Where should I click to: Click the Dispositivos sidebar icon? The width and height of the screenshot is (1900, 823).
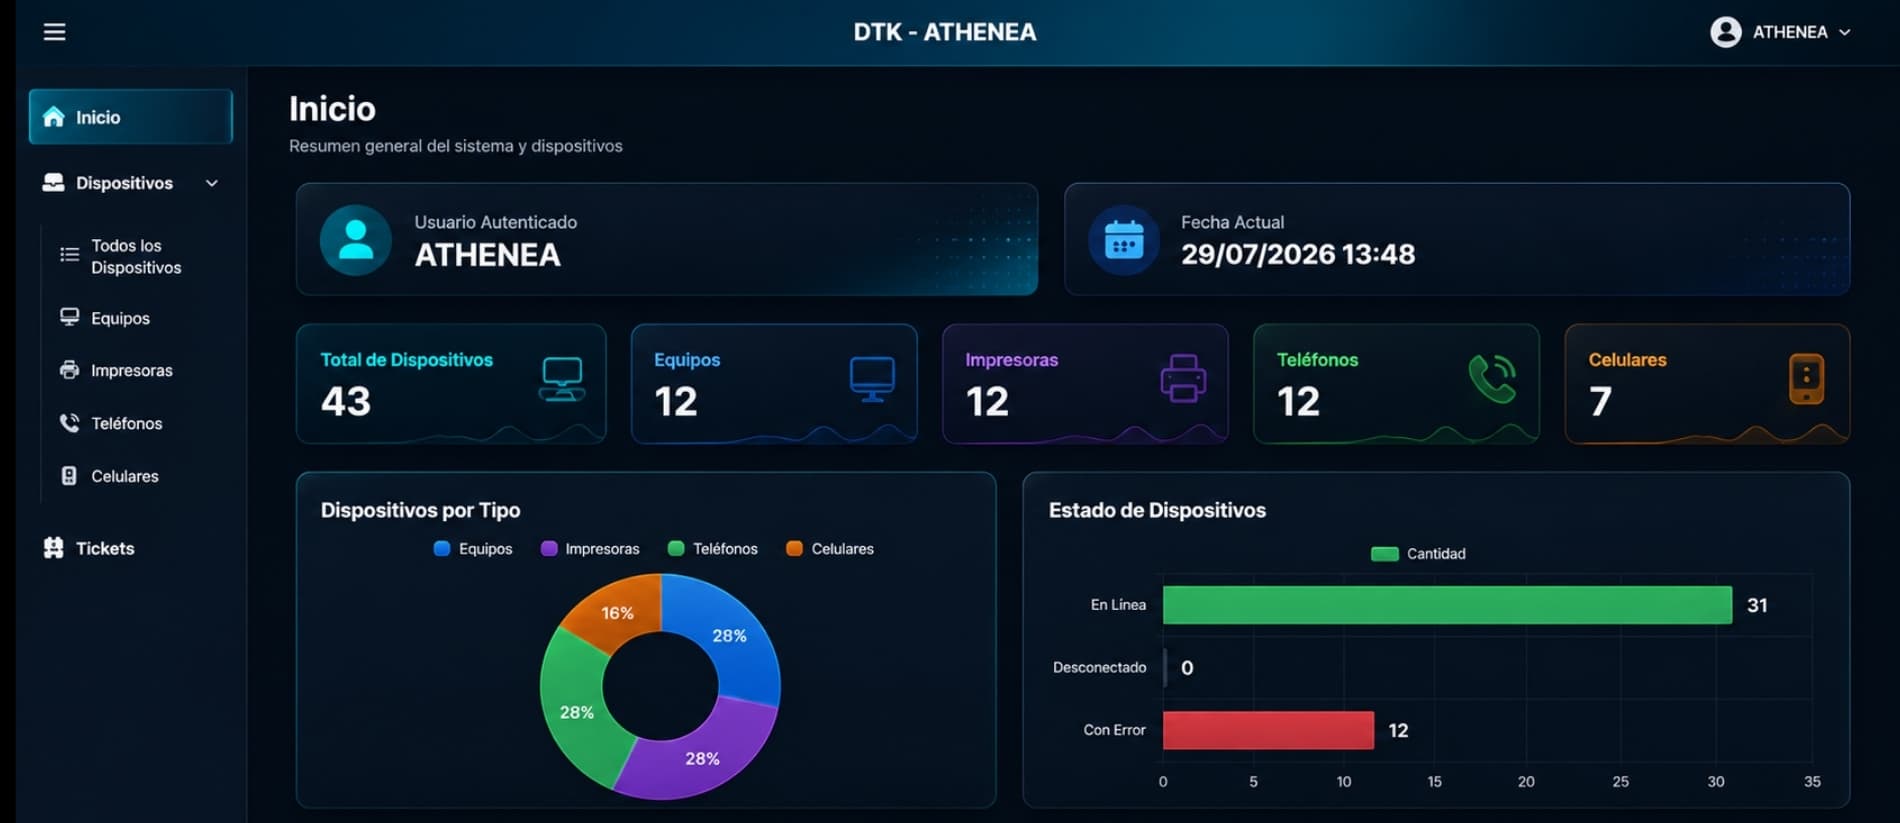(x=54, y=183)
